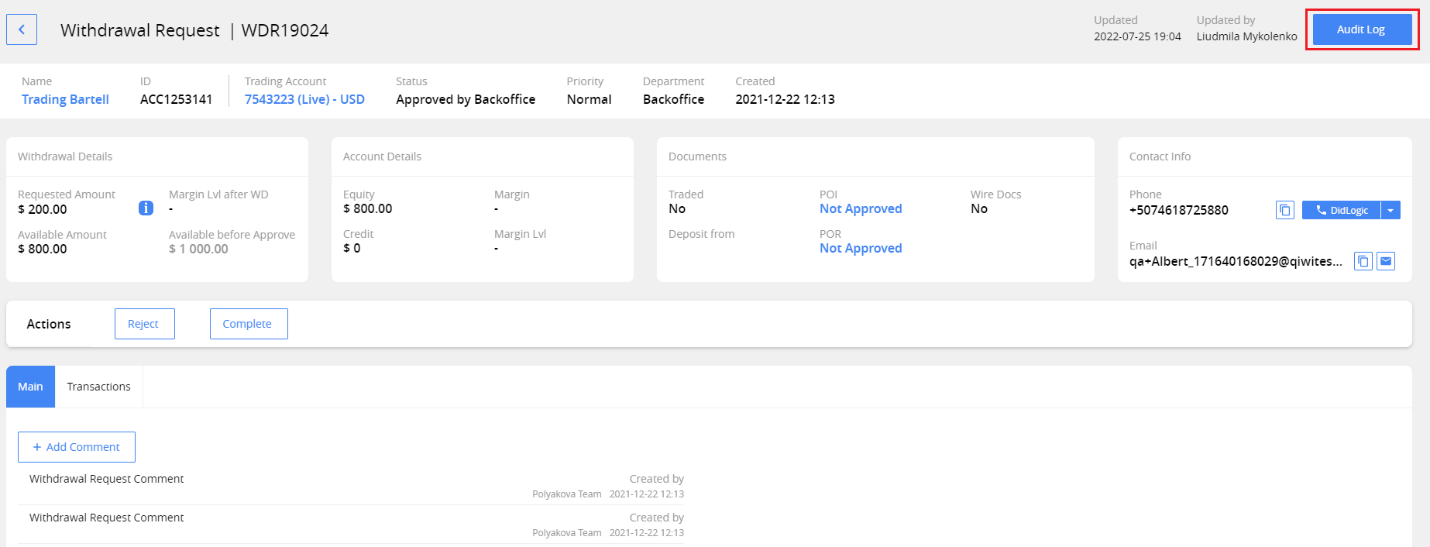Complete the withdrawal request

tap(248, 324)
